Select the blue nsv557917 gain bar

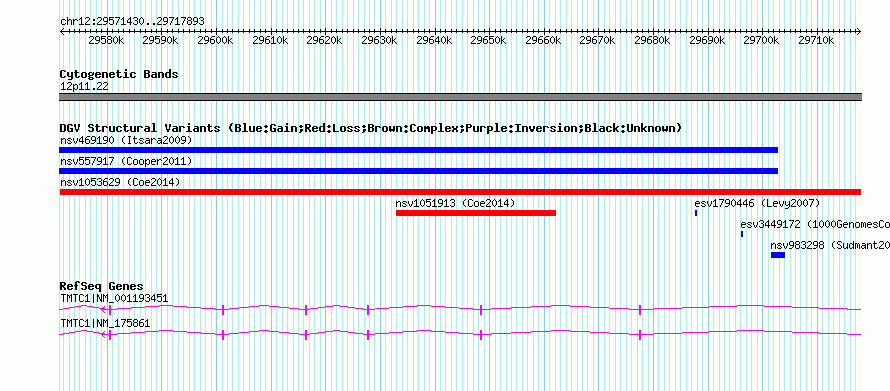418,171
